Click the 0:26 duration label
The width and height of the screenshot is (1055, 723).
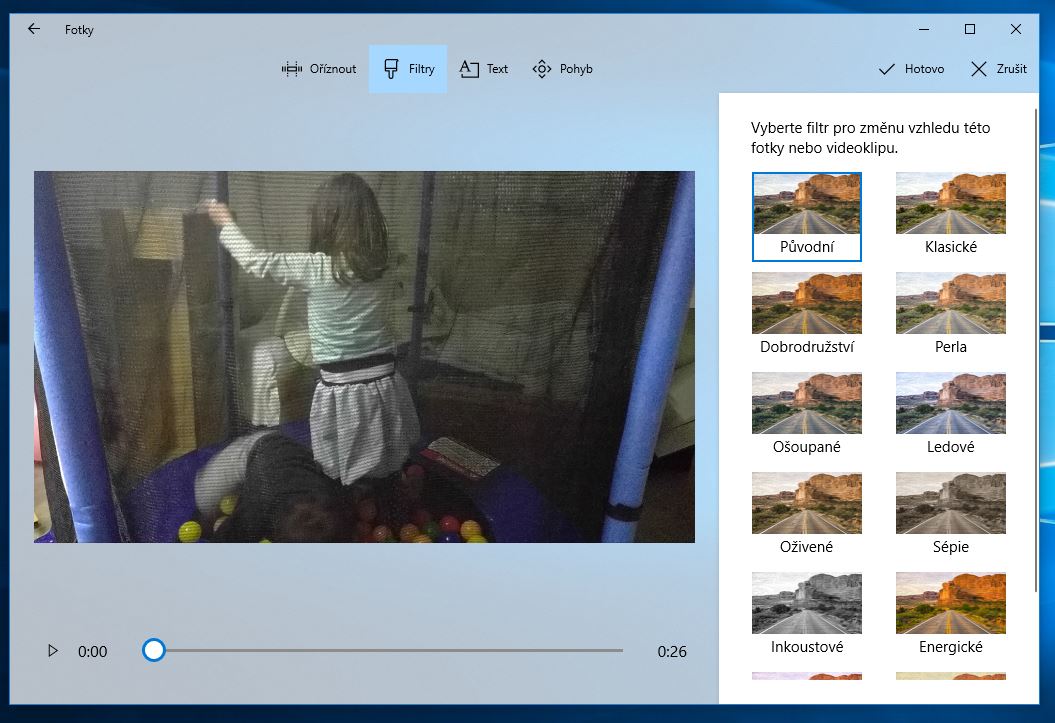(672, 652)
